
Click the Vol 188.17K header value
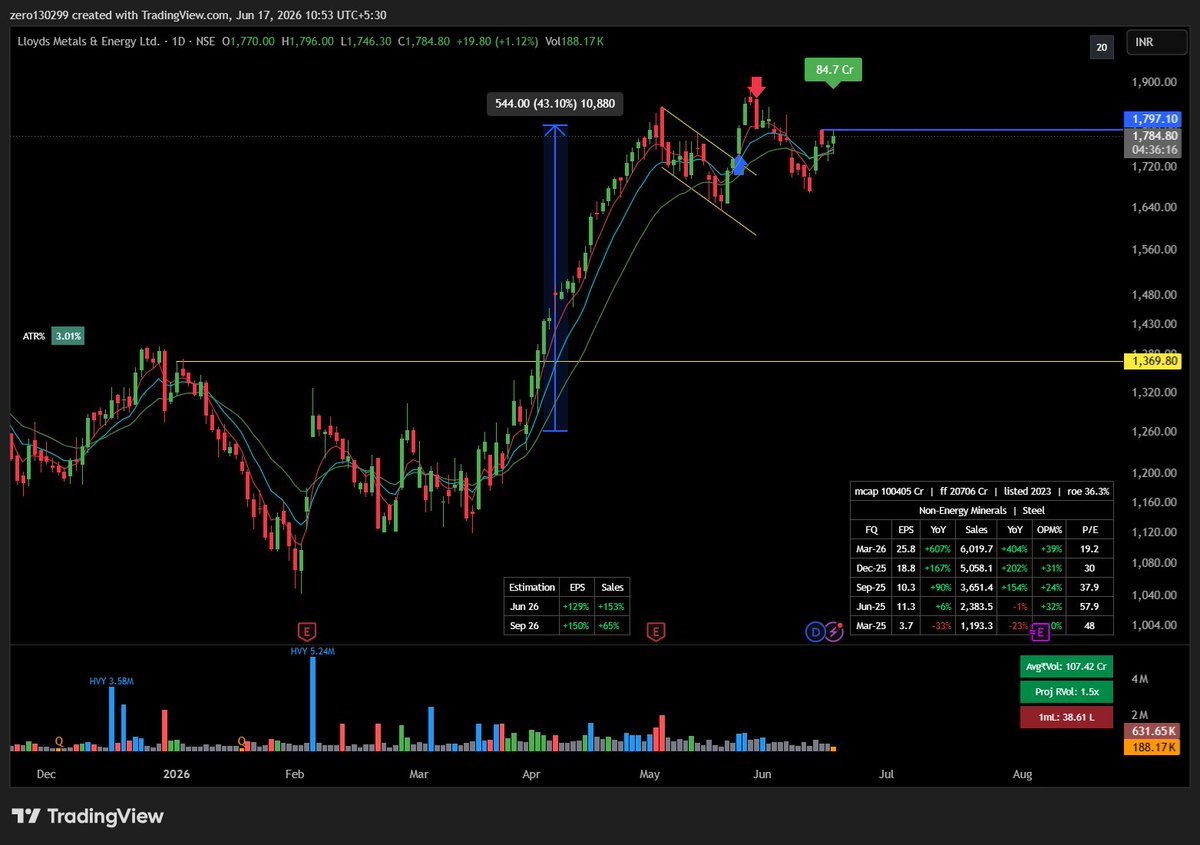[x=575, y=41]
